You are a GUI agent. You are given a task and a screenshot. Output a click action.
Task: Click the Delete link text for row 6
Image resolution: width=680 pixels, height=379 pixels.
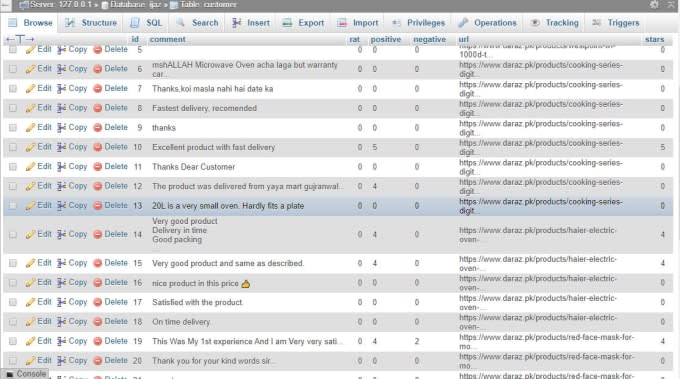116,69
